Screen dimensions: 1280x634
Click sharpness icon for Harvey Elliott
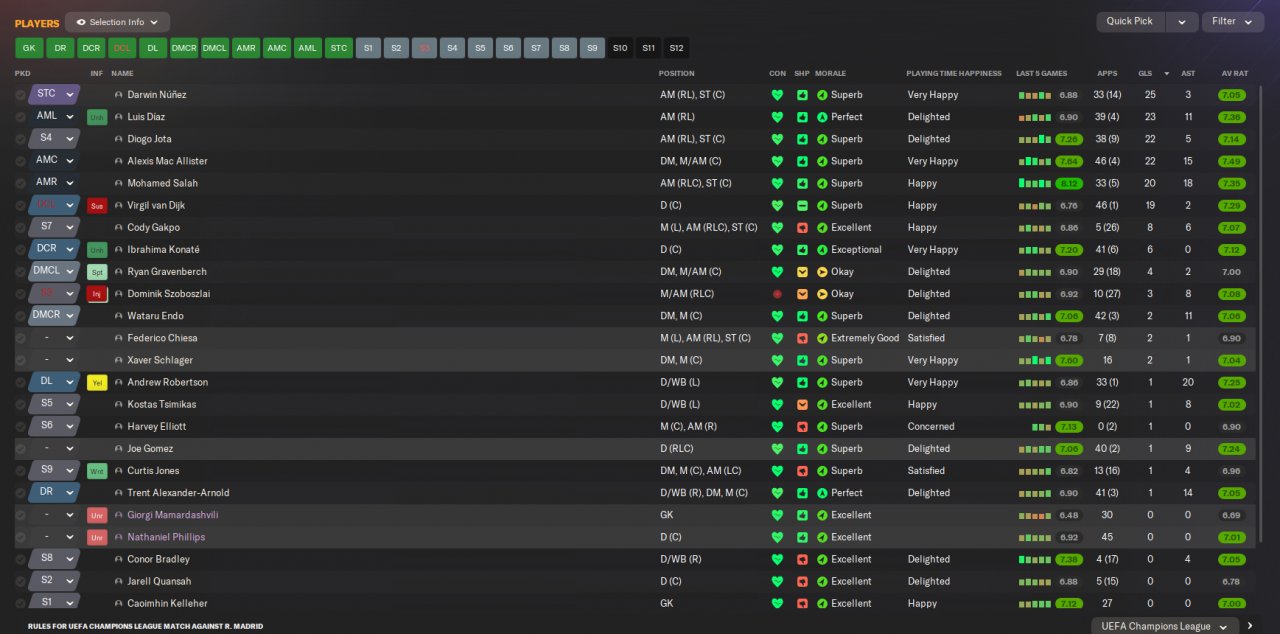pyautogui.click(x=802, y=427)
